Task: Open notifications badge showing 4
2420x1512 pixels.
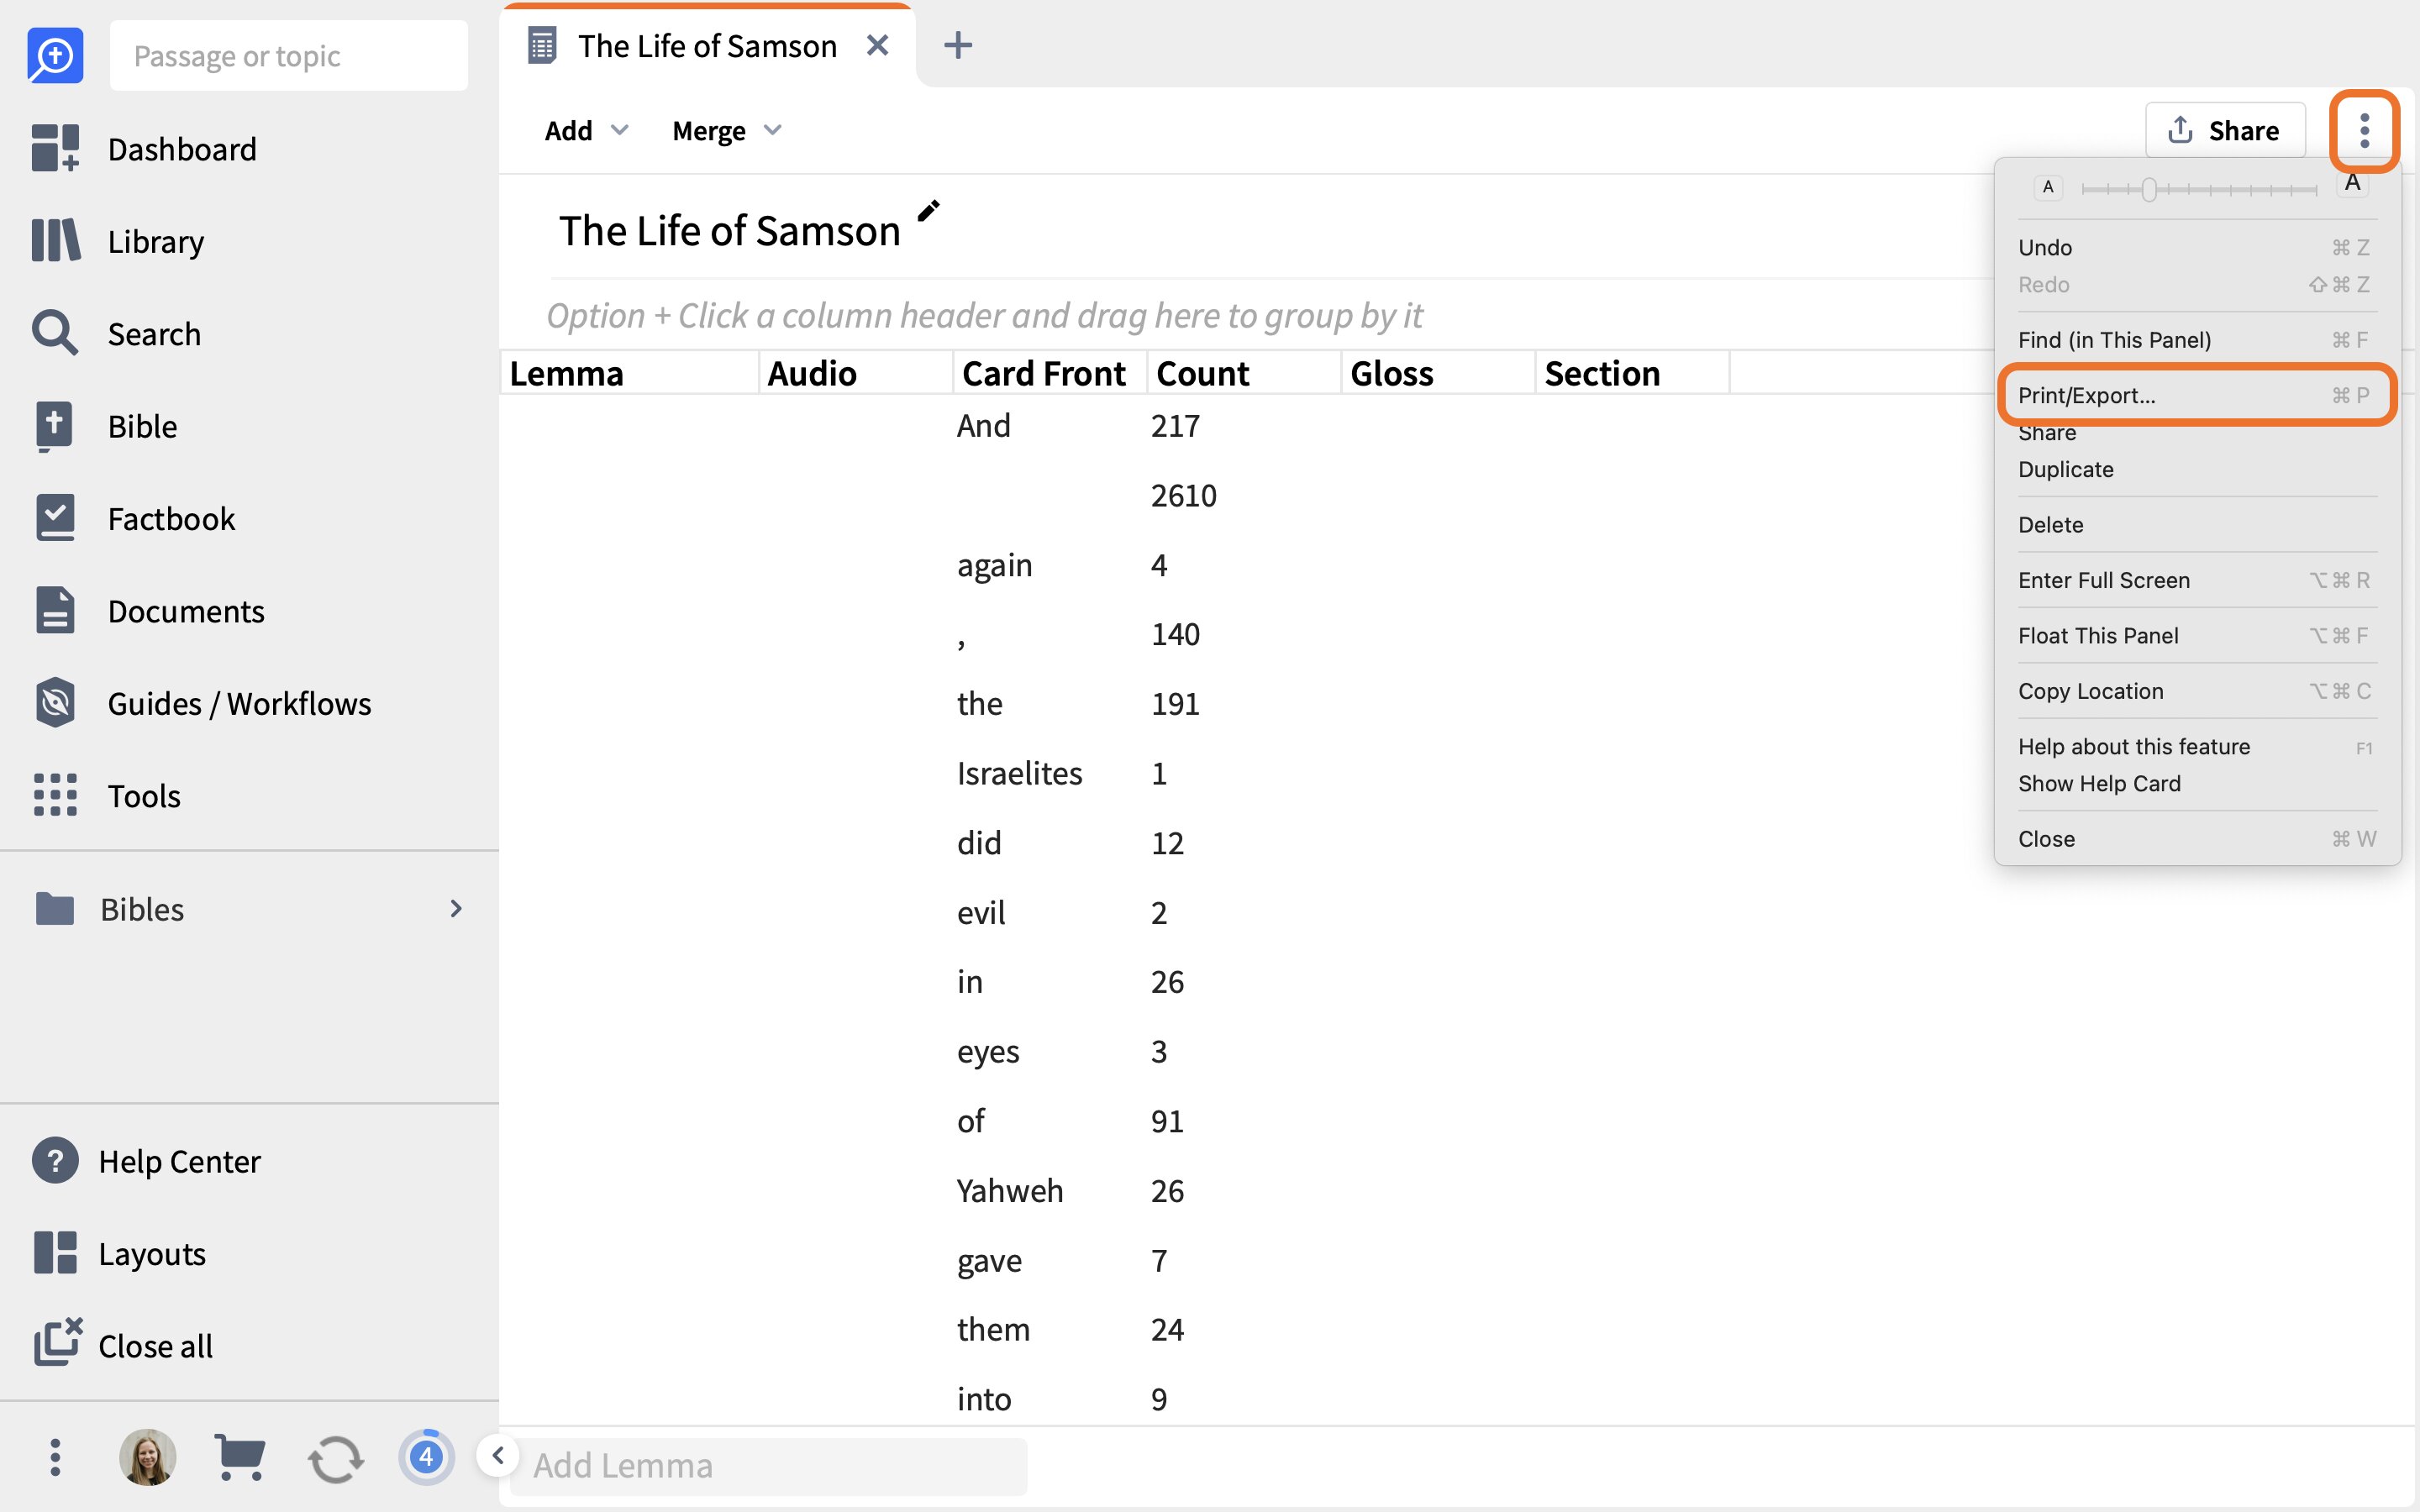Action: point(426,1457)
